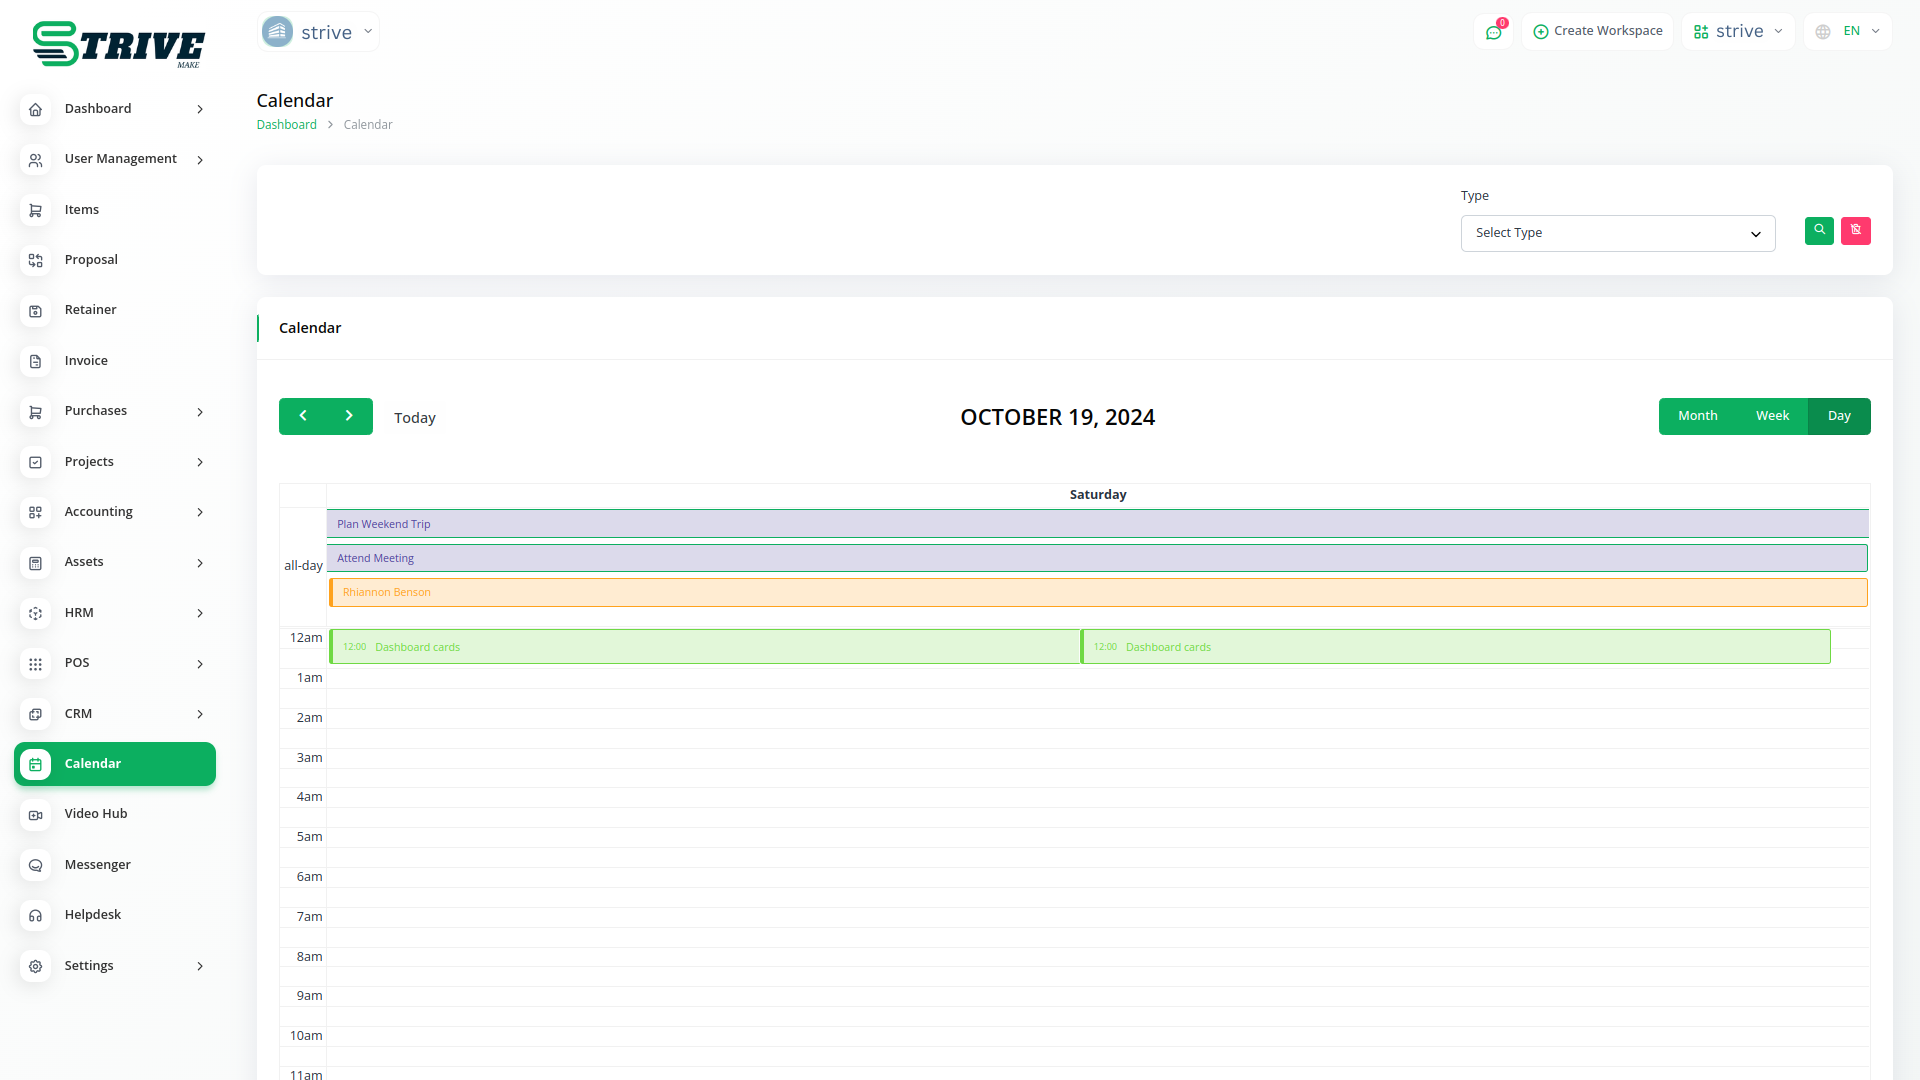Open the Select Type dropdown

point(1617,233)
